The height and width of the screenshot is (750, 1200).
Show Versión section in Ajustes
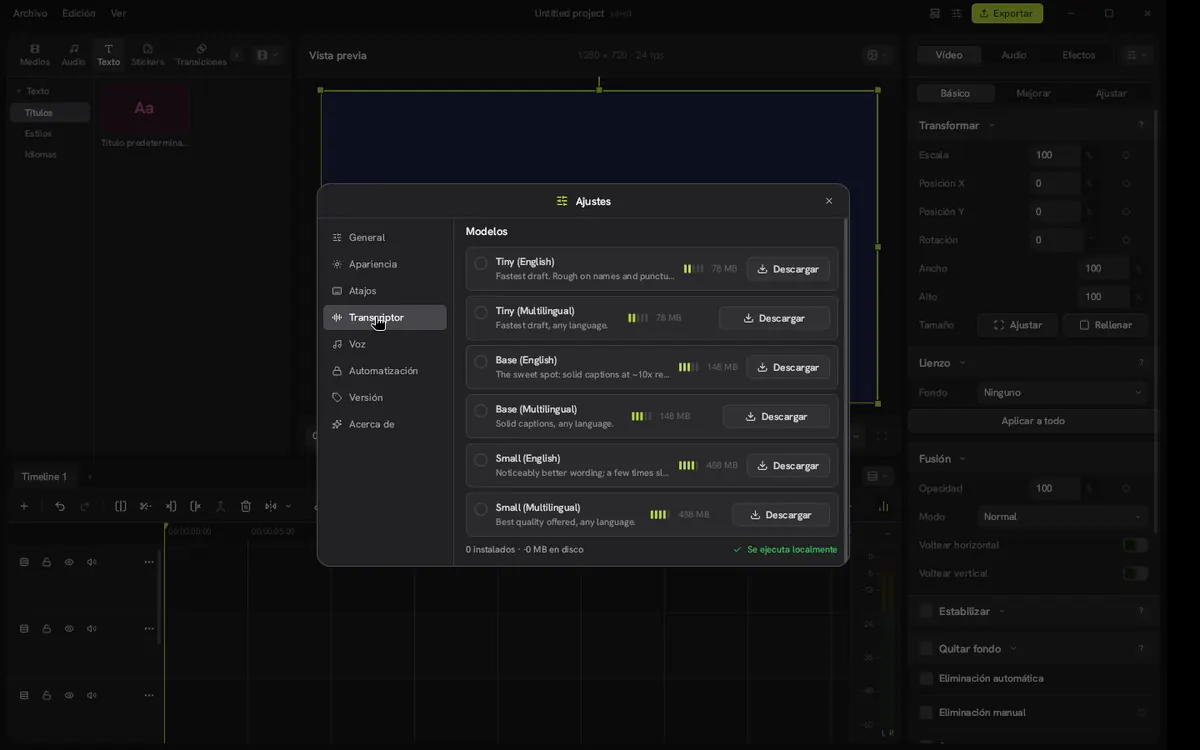(x=385, y=397)
